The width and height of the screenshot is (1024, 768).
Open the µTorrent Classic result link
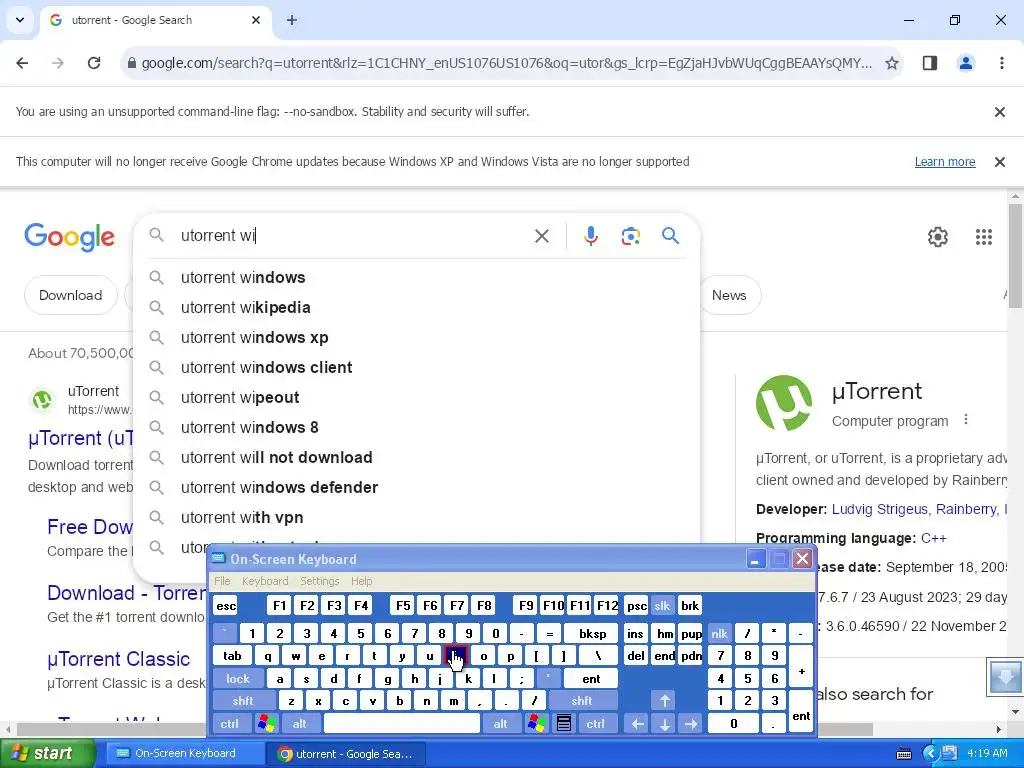pos(118,659)
